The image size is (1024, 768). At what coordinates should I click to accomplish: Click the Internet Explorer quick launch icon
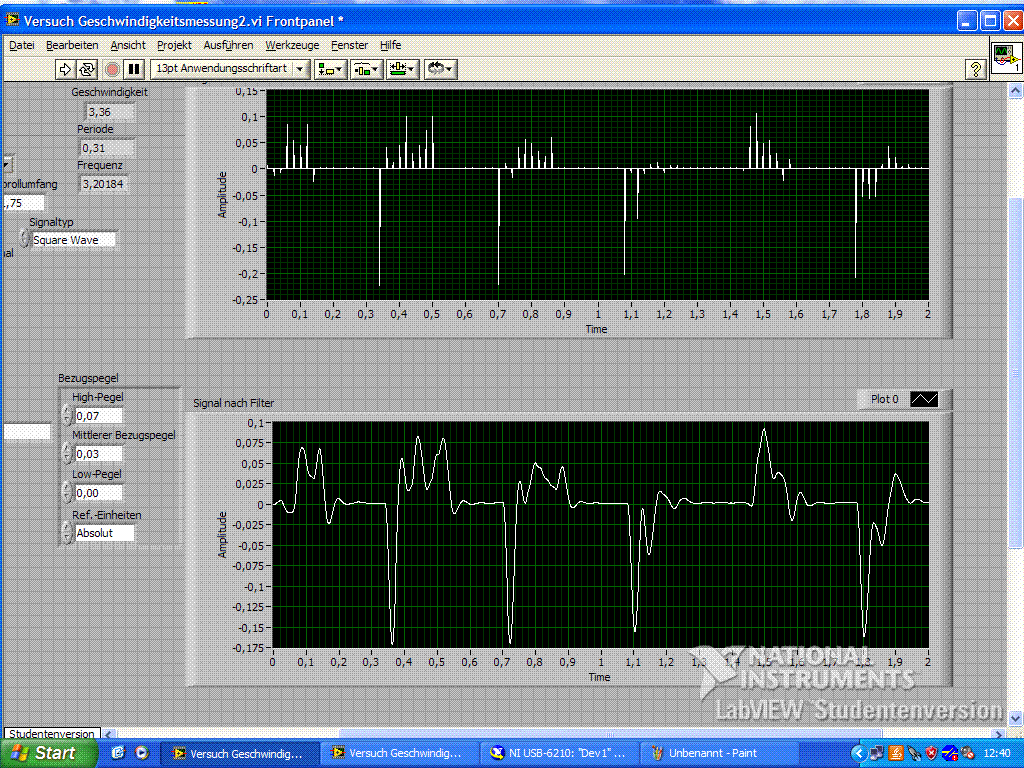point(118,753)
